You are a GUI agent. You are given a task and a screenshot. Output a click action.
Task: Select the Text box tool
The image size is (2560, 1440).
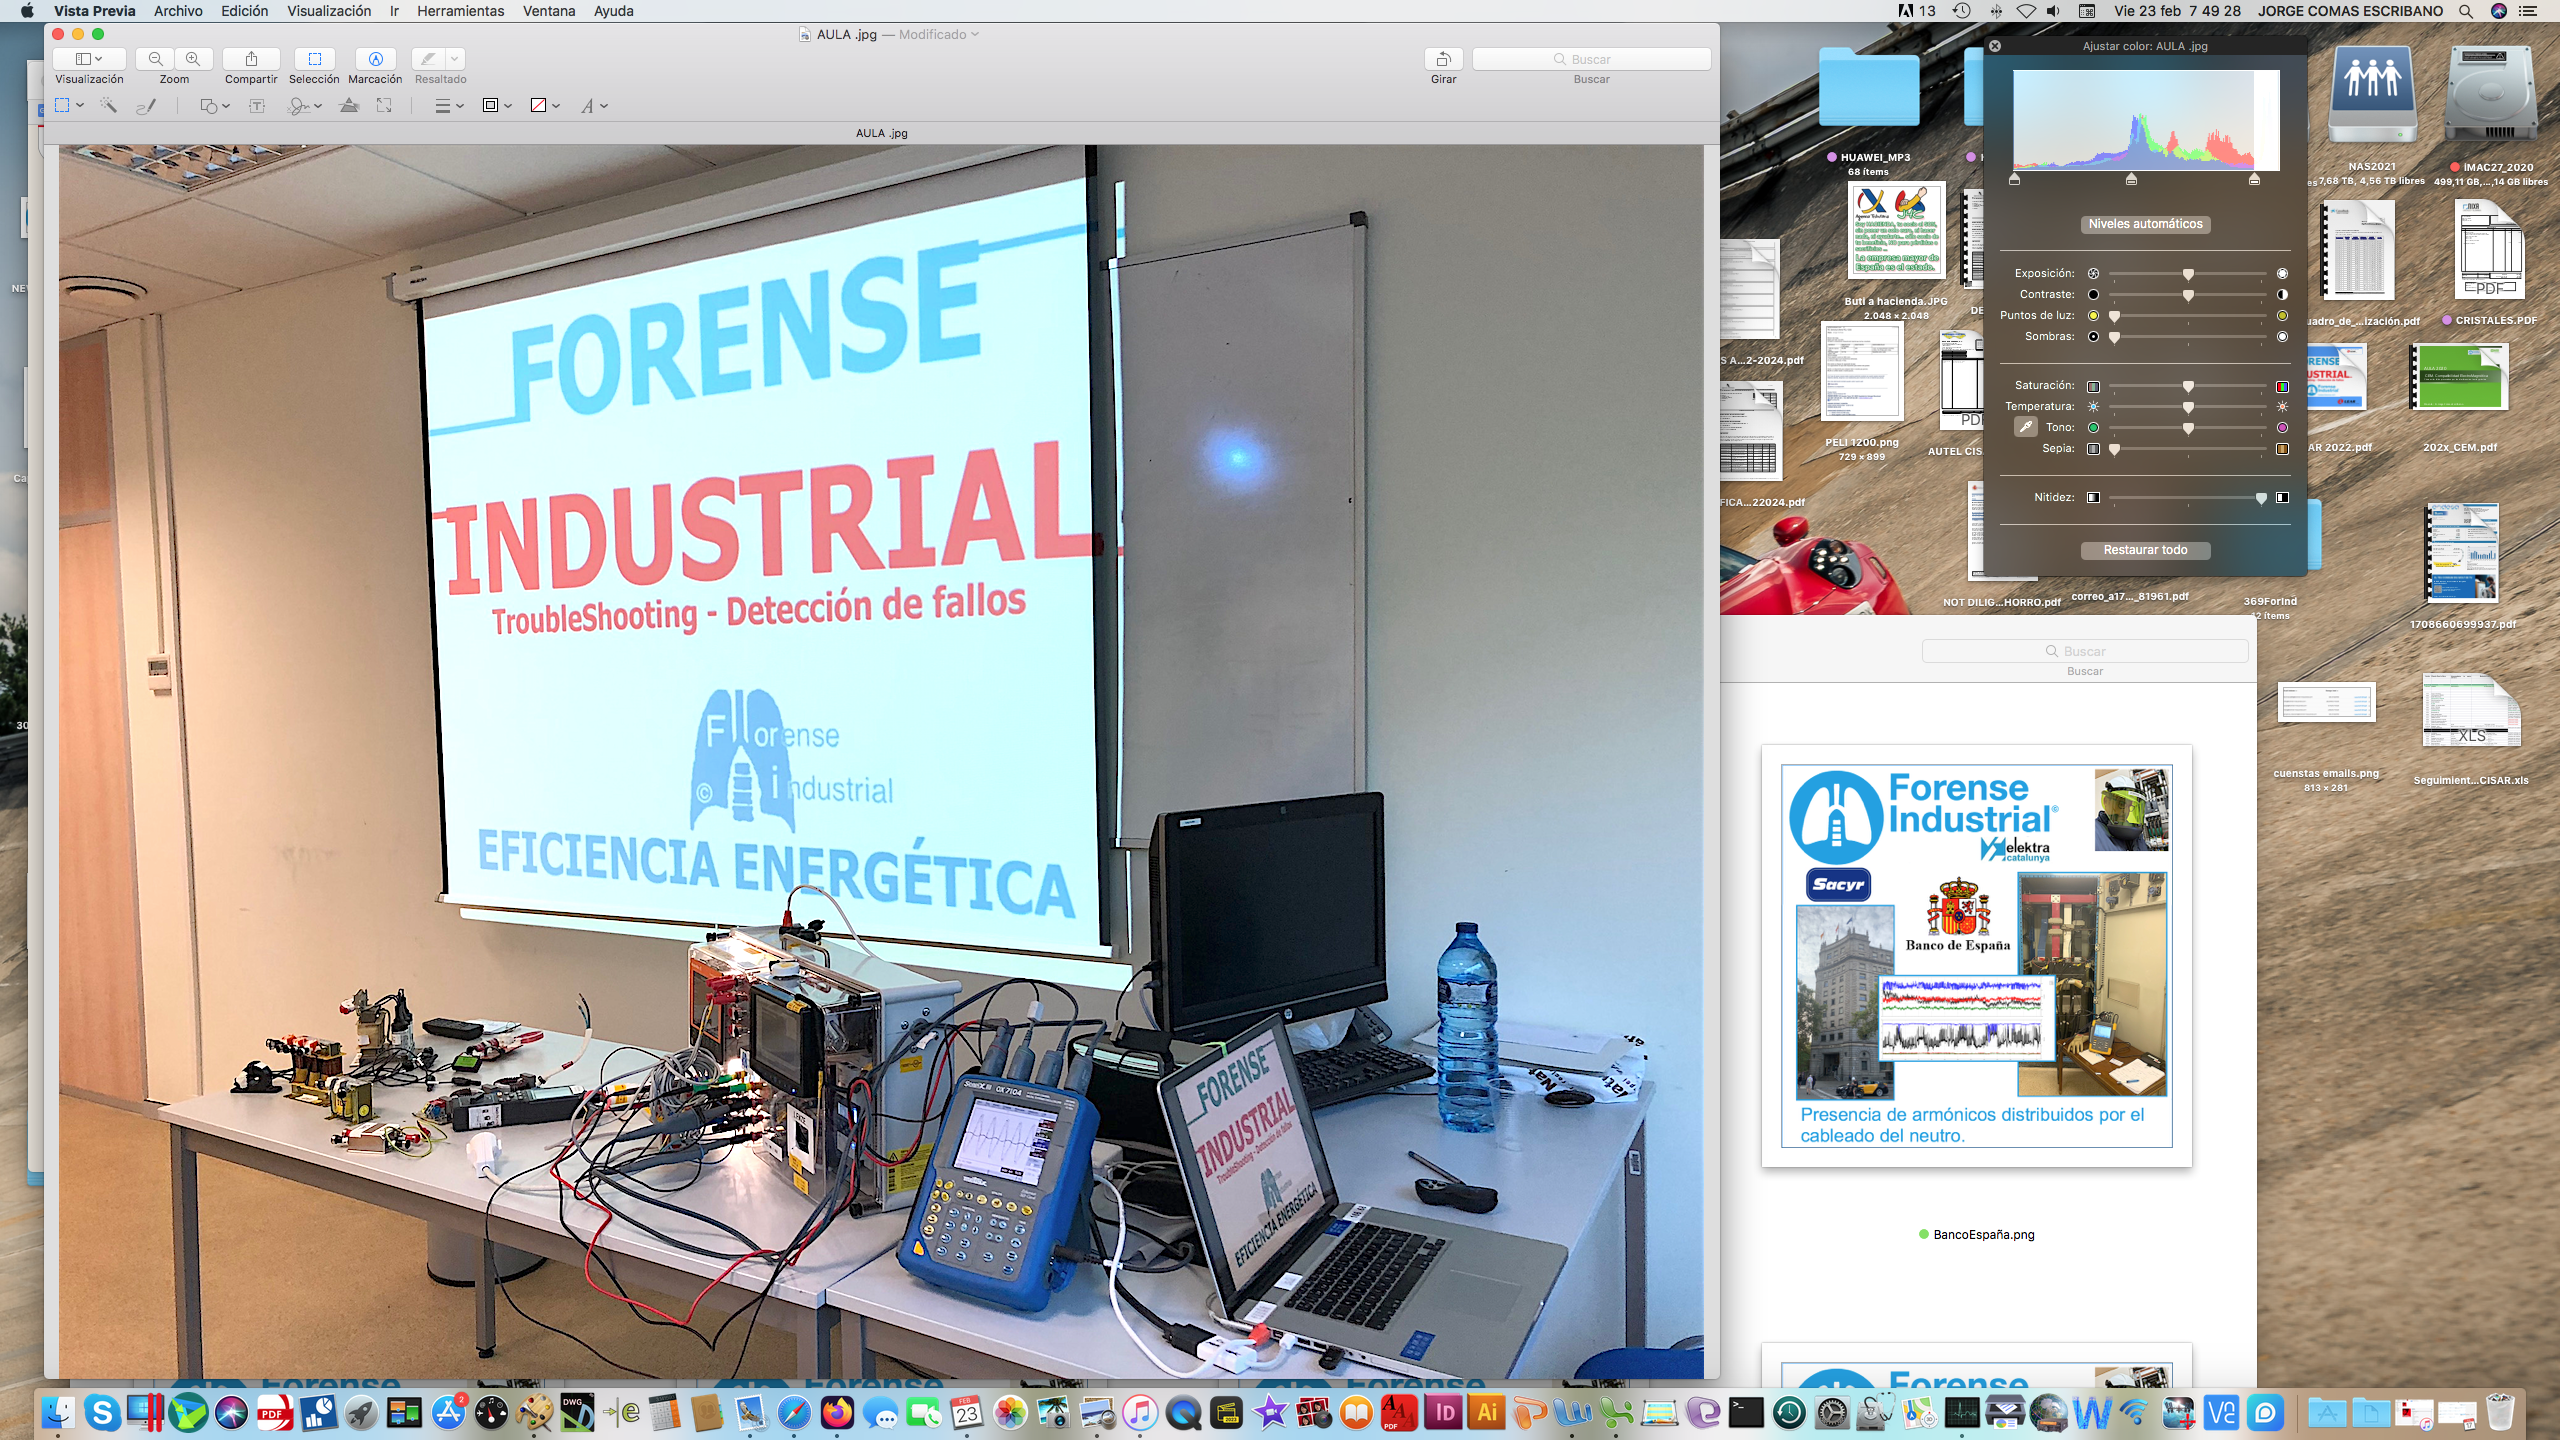tap(257, 106)
